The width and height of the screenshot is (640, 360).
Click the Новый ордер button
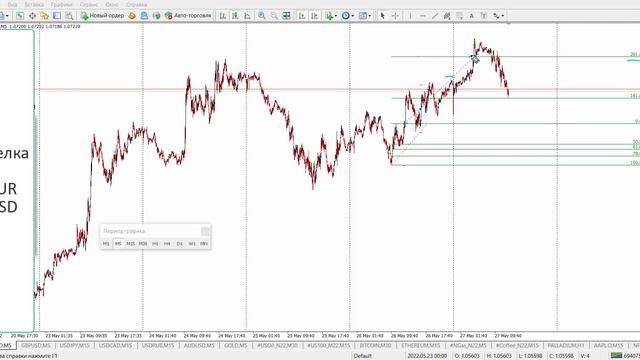click(102, 16)
